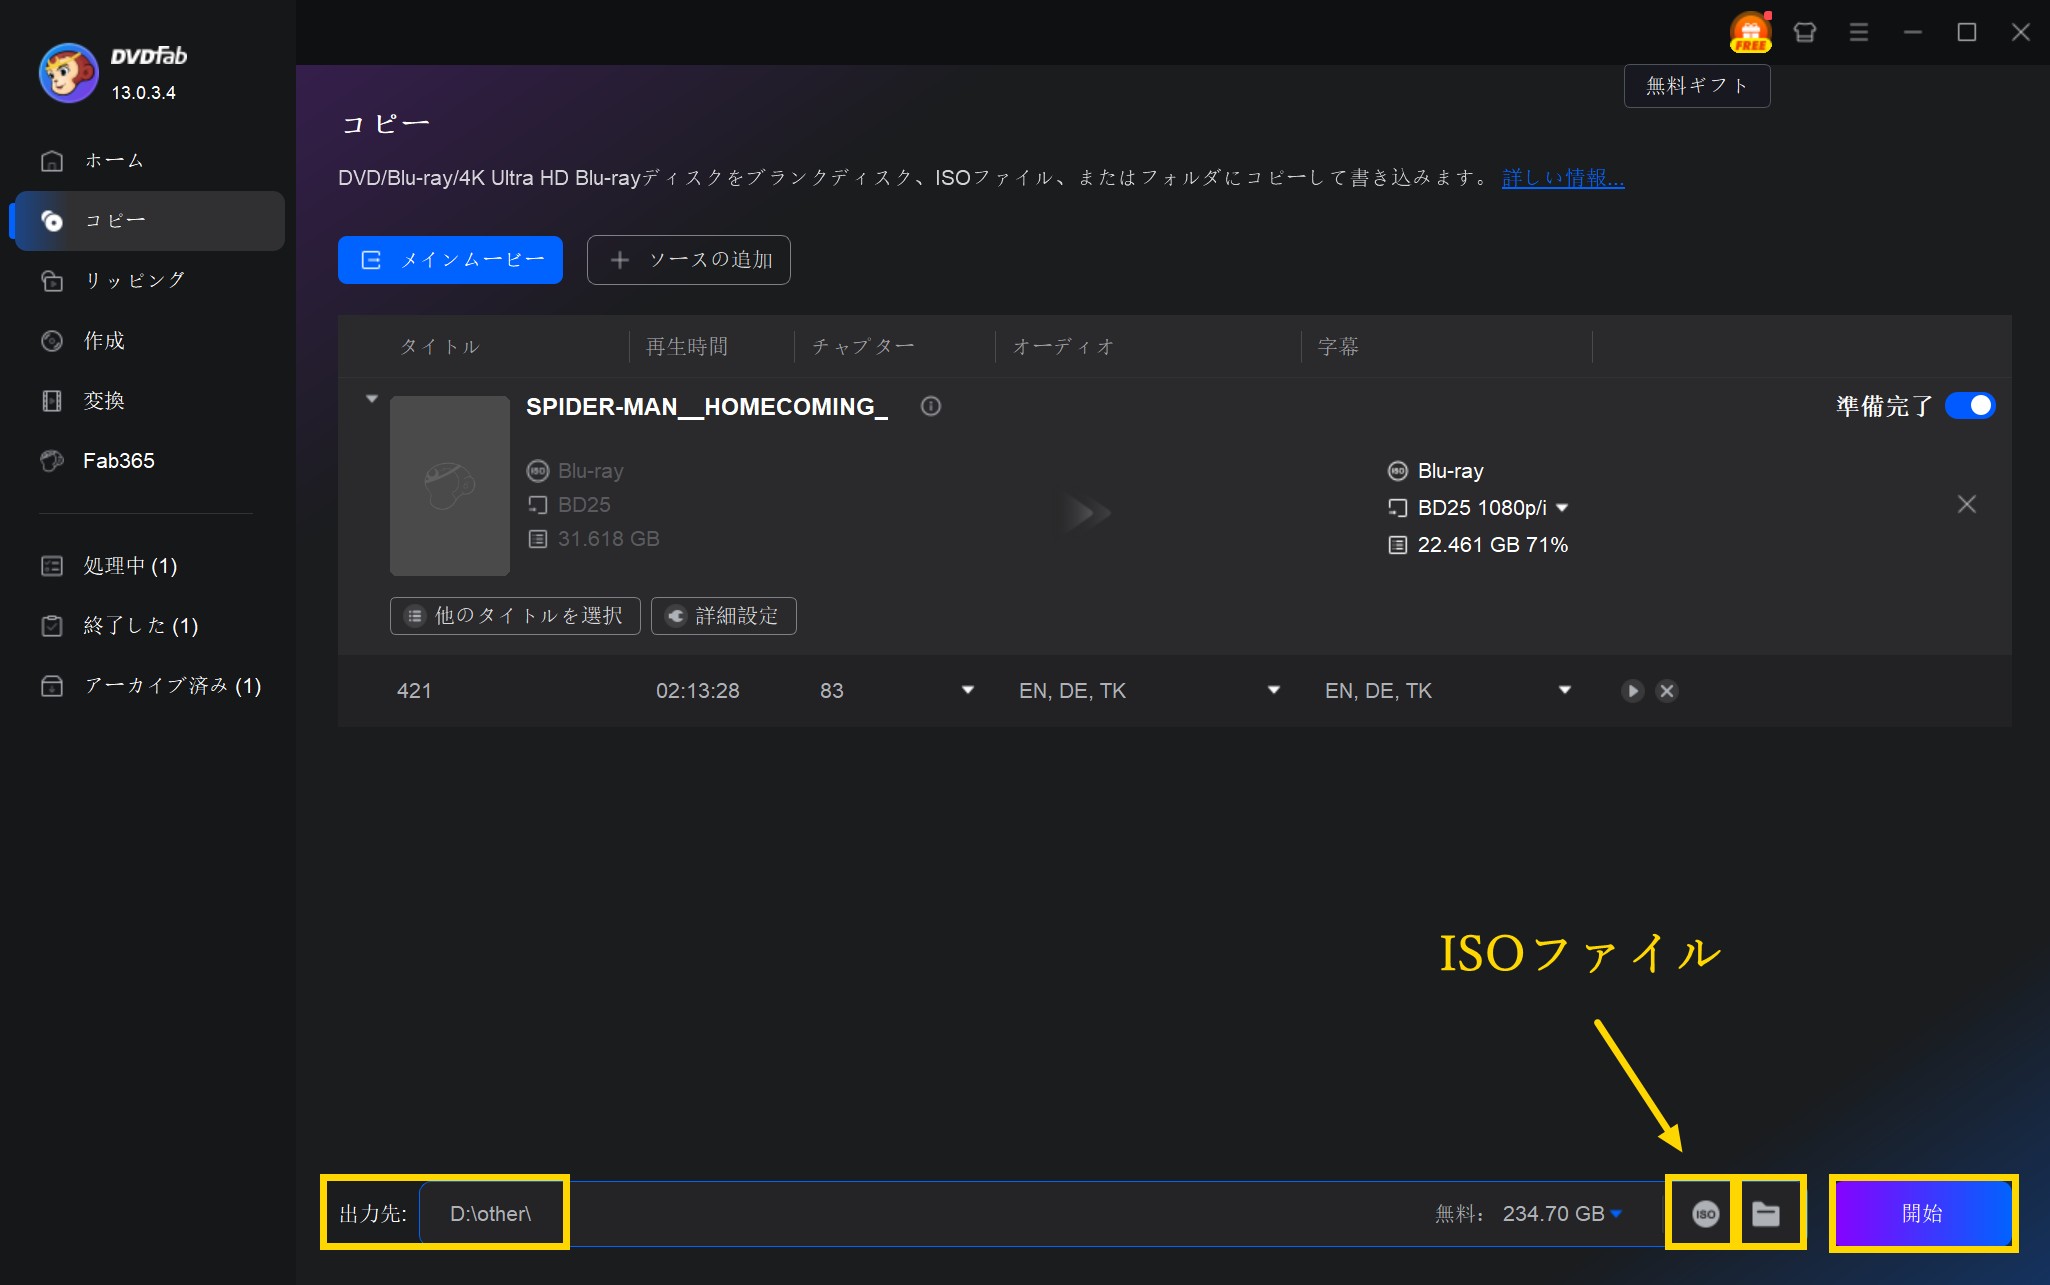The image size is (2050, 1285).
Task: Select the コピー sidebar item
Action: pos(150,221)
